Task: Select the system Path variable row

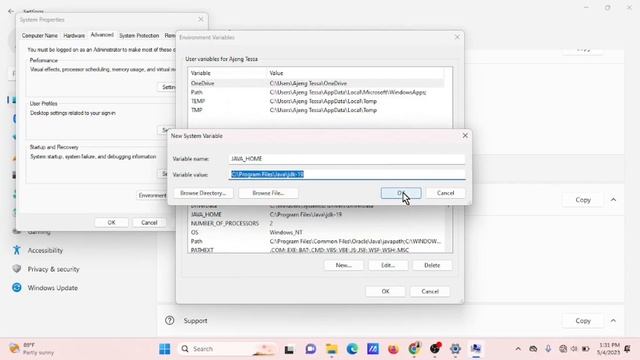Action: pyautogui.click(x=316, y=241)
